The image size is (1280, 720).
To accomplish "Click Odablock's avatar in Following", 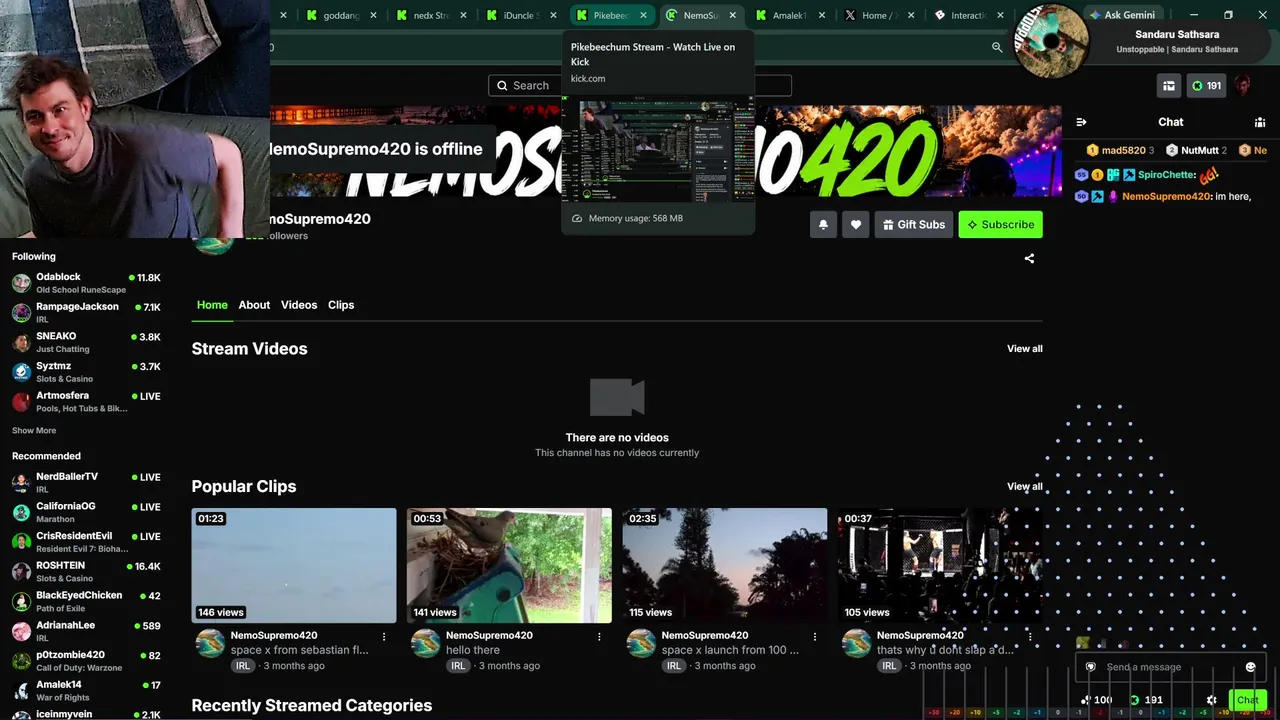I will (x=21, y=283).
